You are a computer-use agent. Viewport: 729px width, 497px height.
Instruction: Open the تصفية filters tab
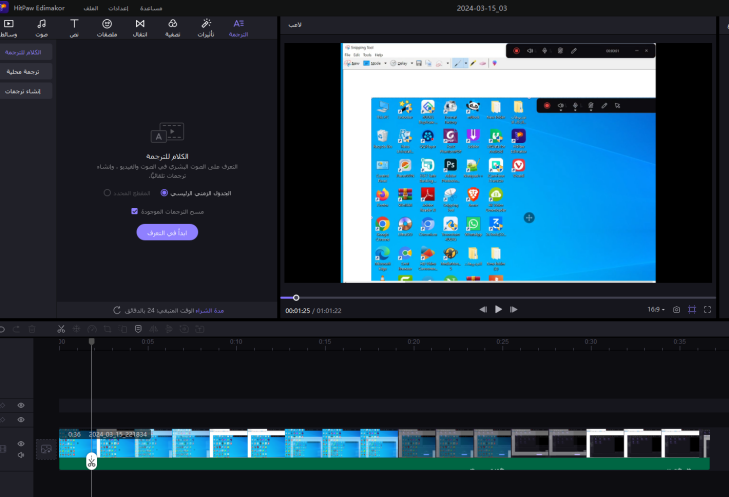click(172, 28)
